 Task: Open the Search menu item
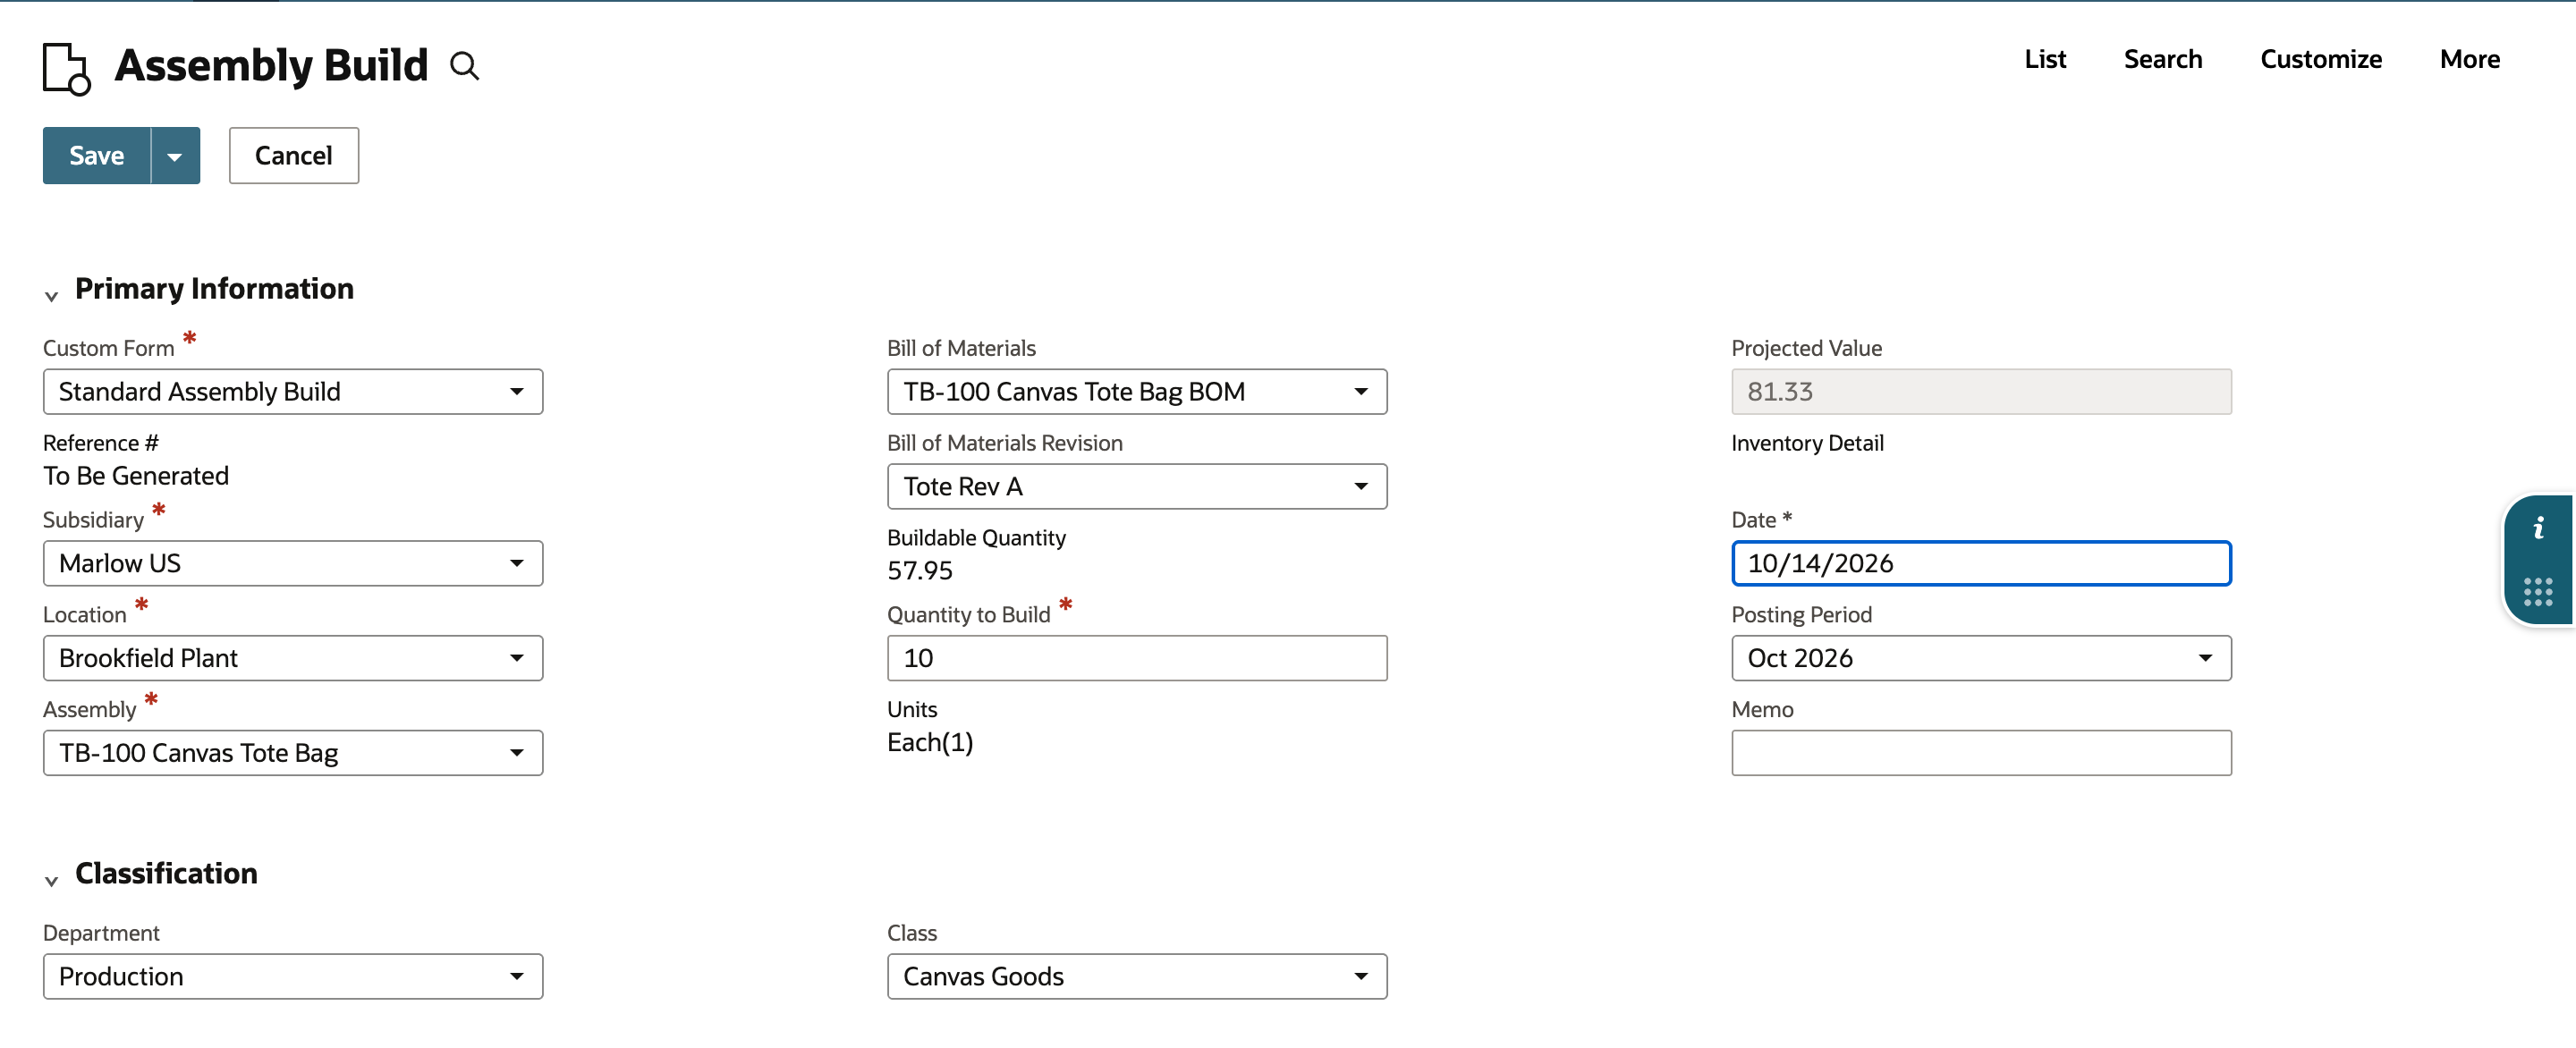(2163, 59)
